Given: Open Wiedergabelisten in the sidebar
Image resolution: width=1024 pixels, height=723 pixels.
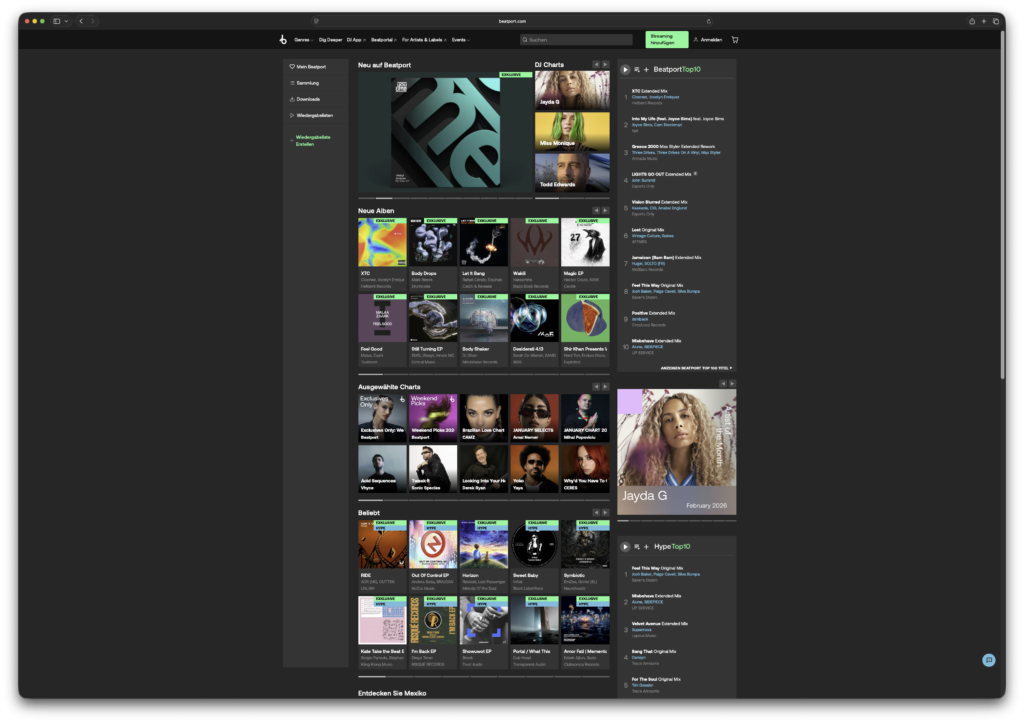Looking at the screenshot, I should [x=312, y=116].
